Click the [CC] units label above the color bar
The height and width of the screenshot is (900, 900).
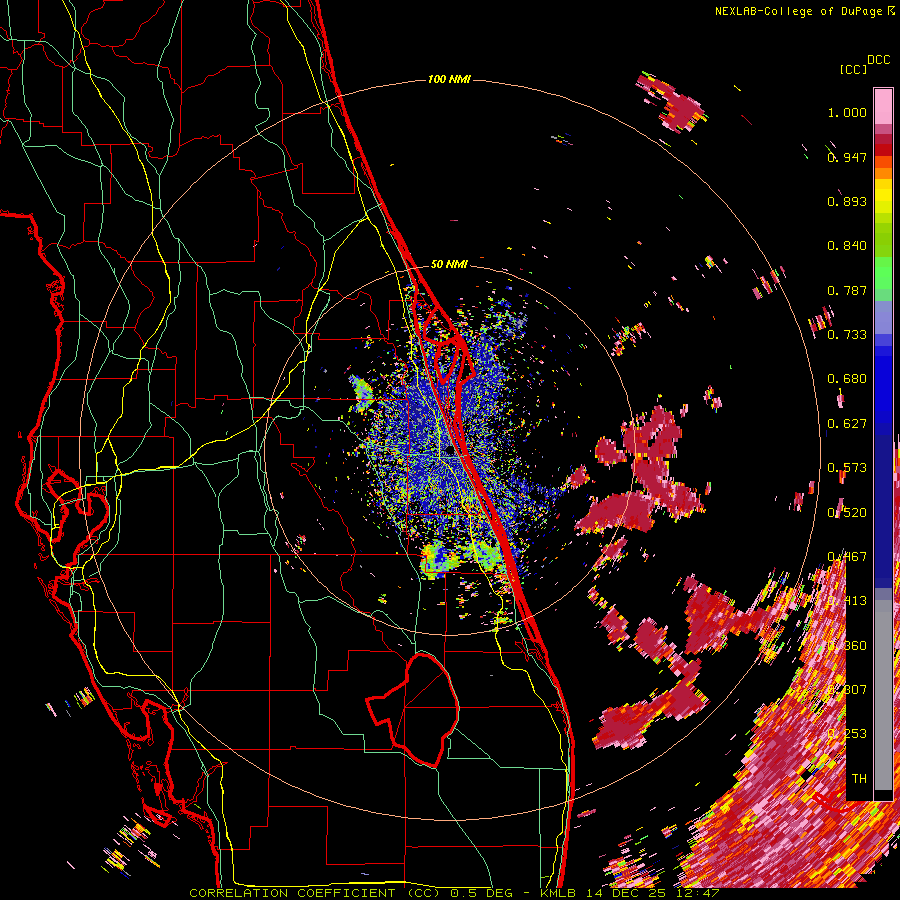pos(853,69)
